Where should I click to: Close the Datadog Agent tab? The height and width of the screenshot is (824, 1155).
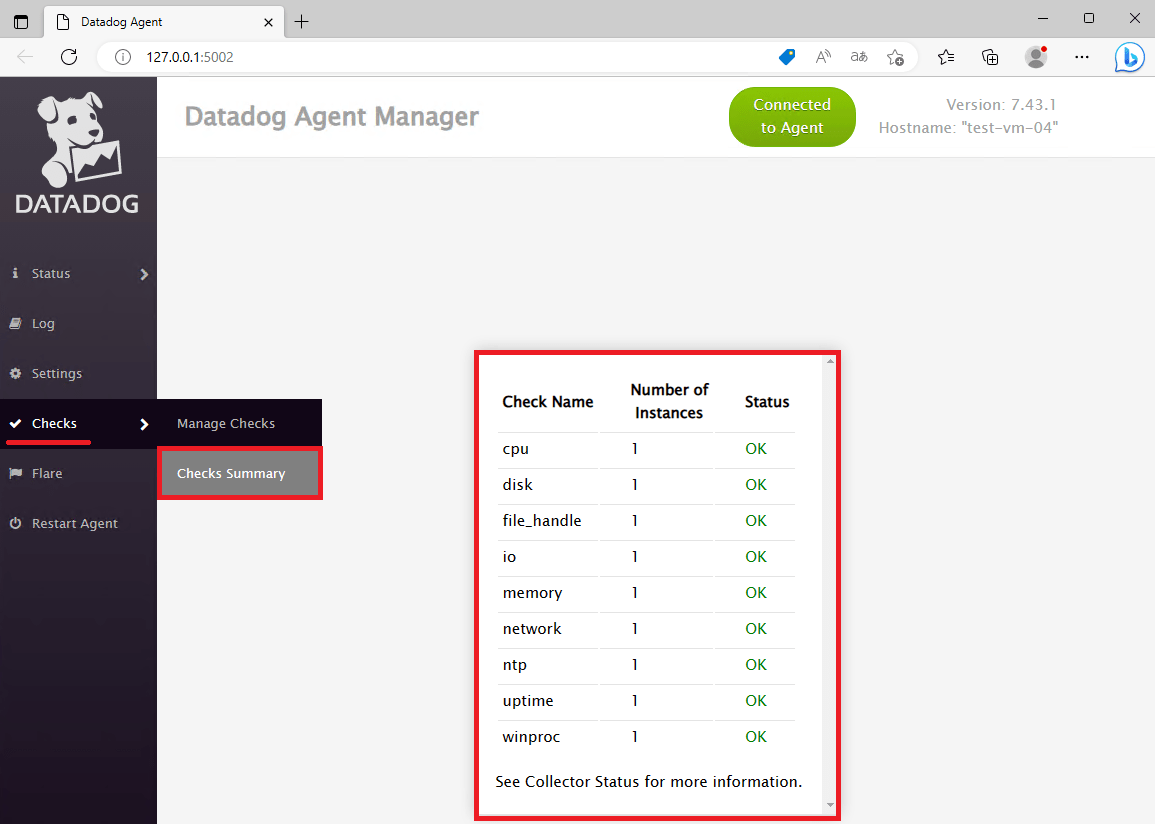pos(268,22)
